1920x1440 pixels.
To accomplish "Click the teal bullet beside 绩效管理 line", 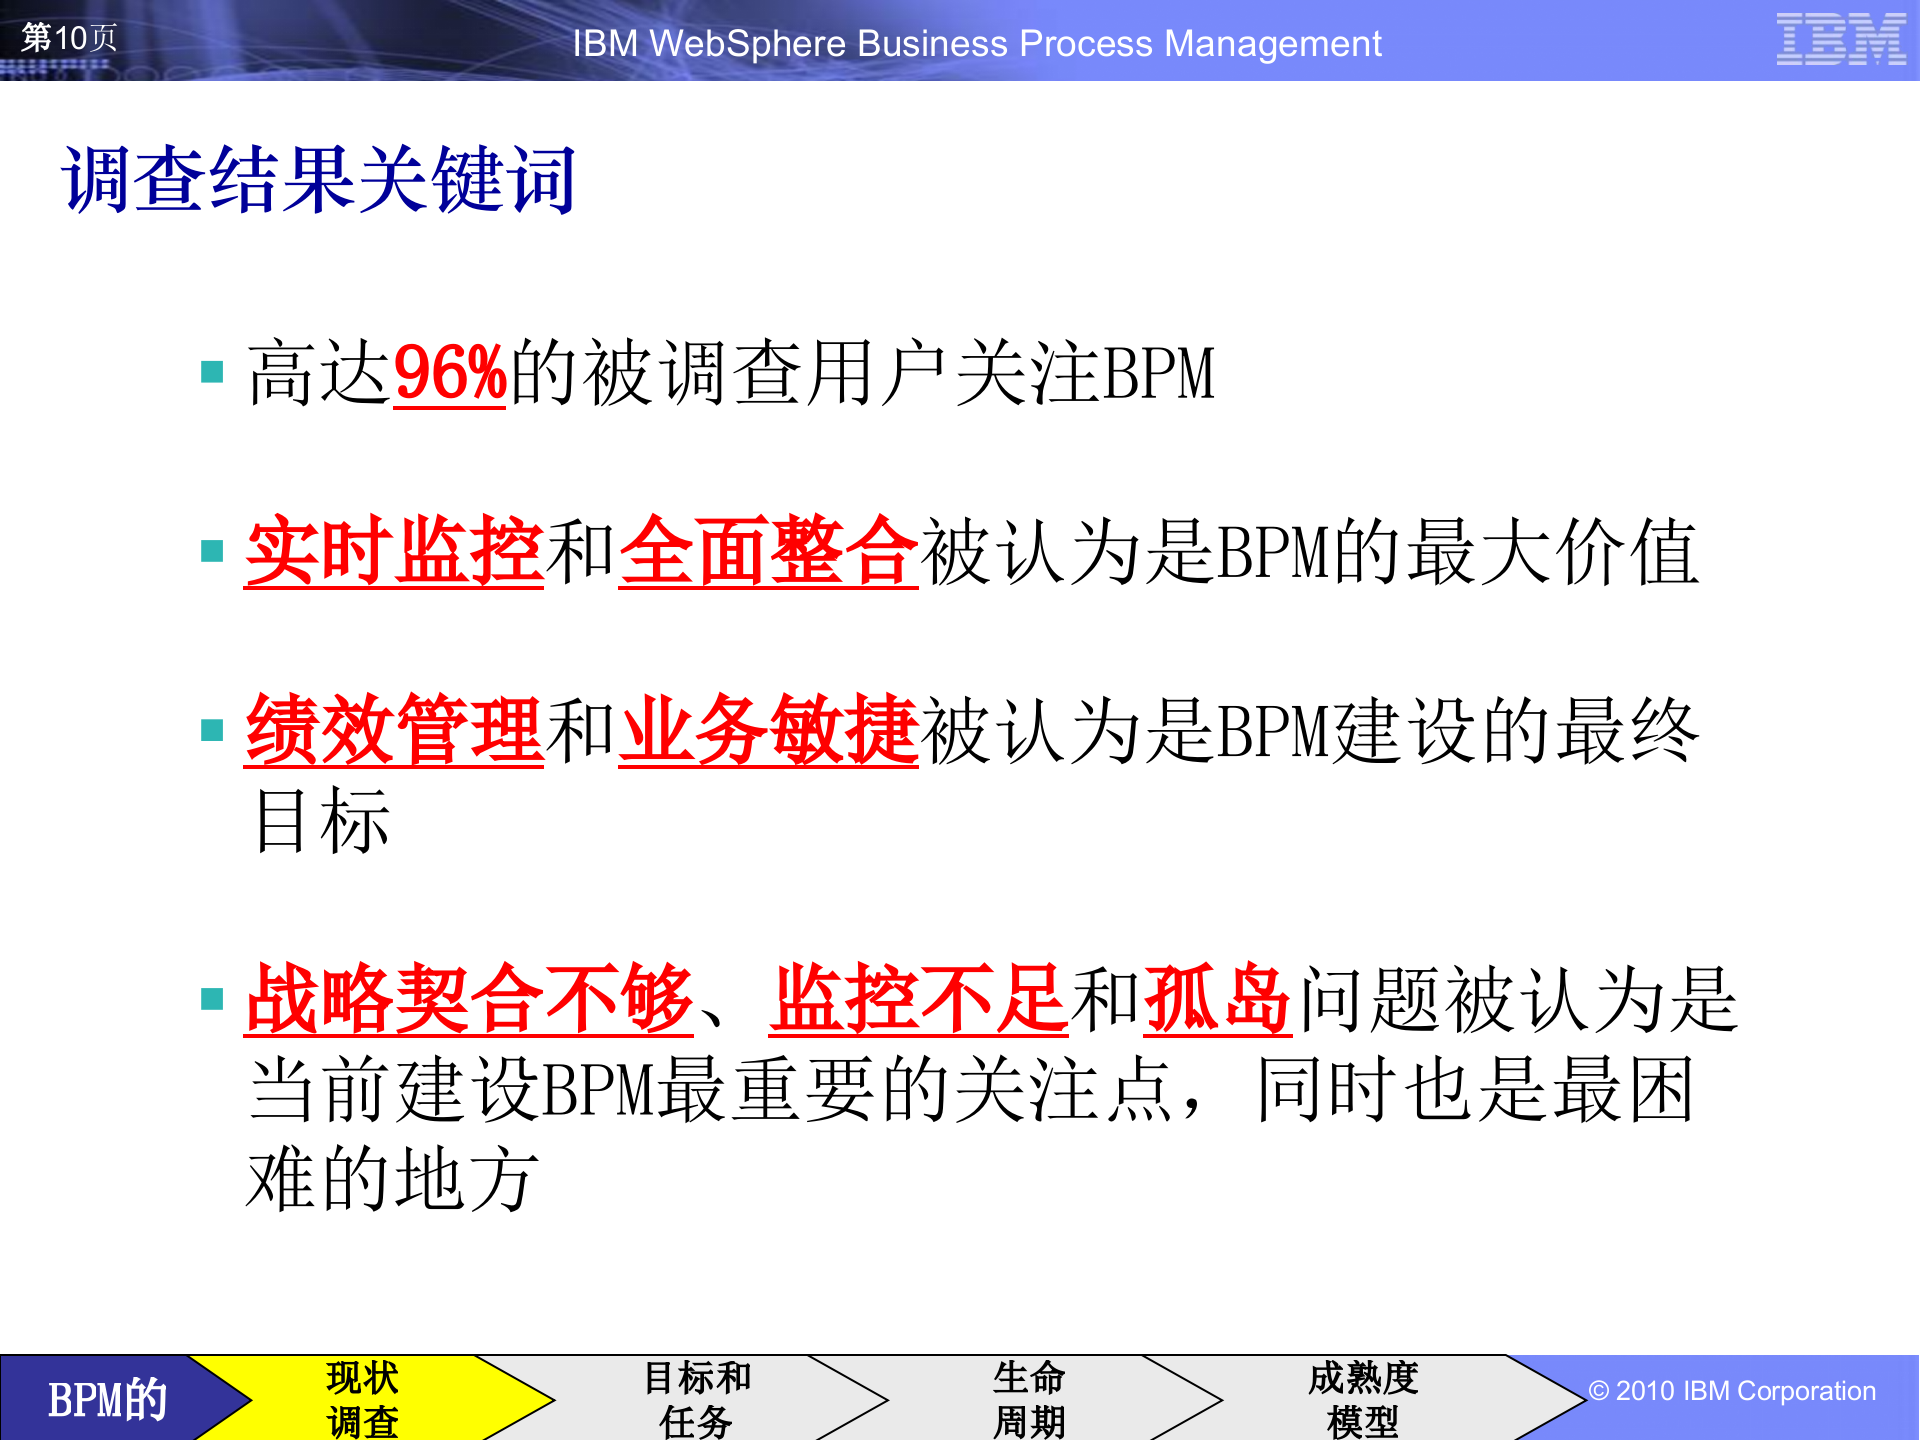I will pos(210,730).
